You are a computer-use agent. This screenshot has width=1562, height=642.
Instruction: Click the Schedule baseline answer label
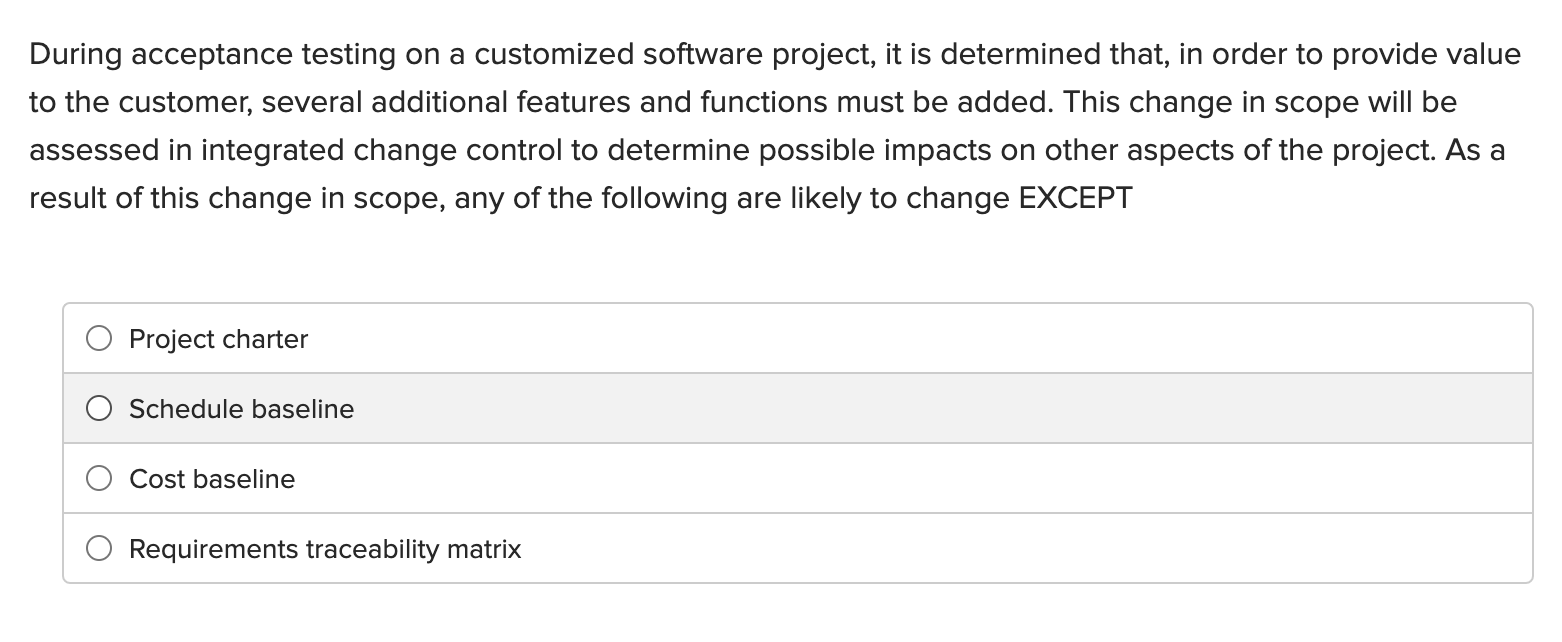[240, 408]
